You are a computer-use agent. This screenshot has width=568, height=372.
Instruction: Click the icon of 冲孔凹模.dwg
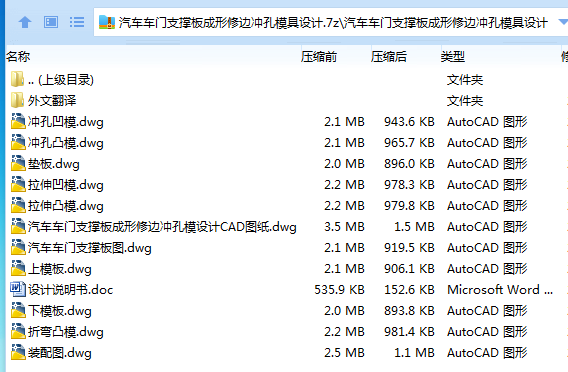pyautogui.click(x=18, y=121)
